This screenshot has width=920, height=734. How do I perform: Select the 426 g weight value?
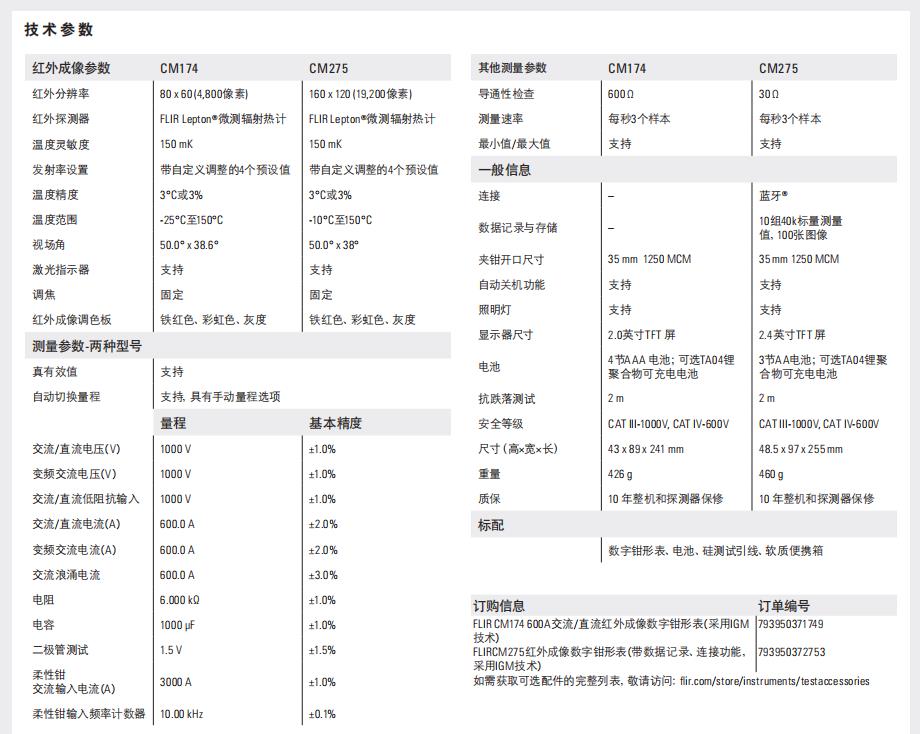[x=620, y=474]
